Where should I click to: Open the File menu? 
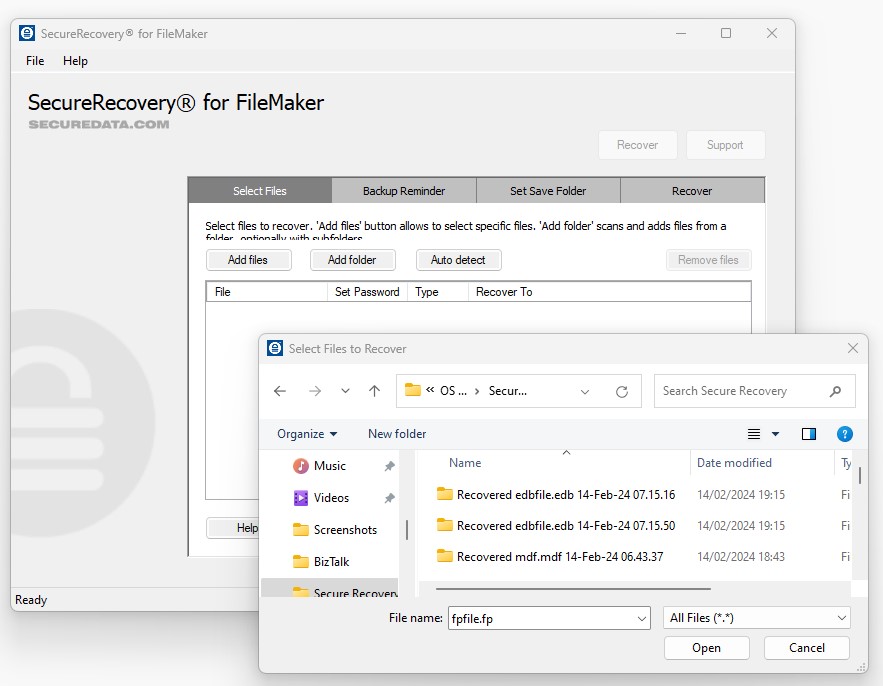point(35,61)
